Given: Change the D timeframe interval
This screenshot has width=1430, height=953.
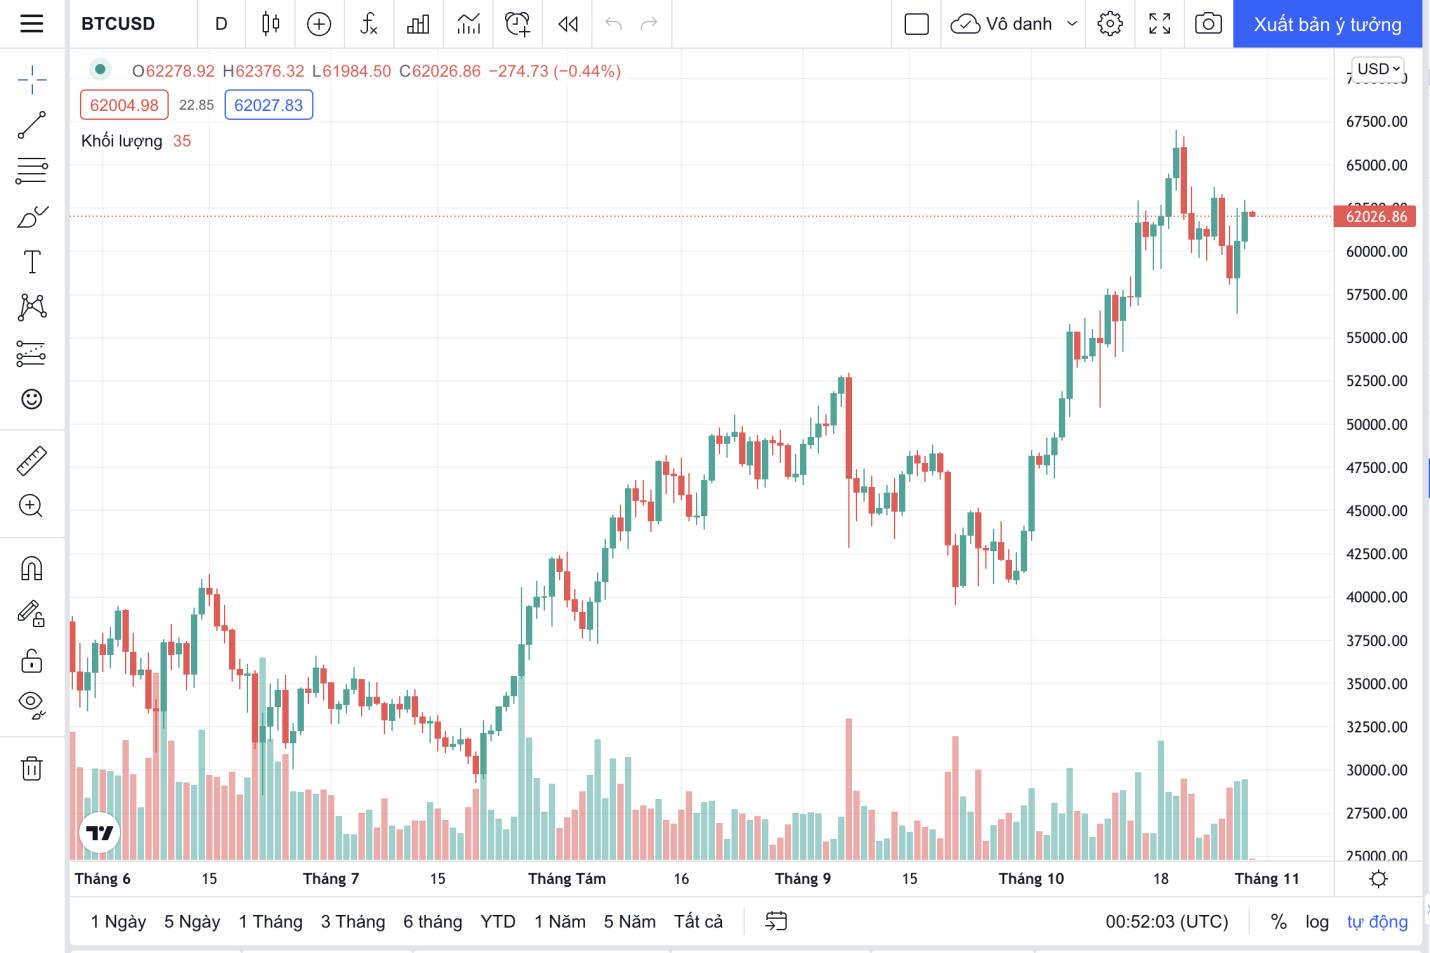Looking at the screenshot, I should [221, 24].
